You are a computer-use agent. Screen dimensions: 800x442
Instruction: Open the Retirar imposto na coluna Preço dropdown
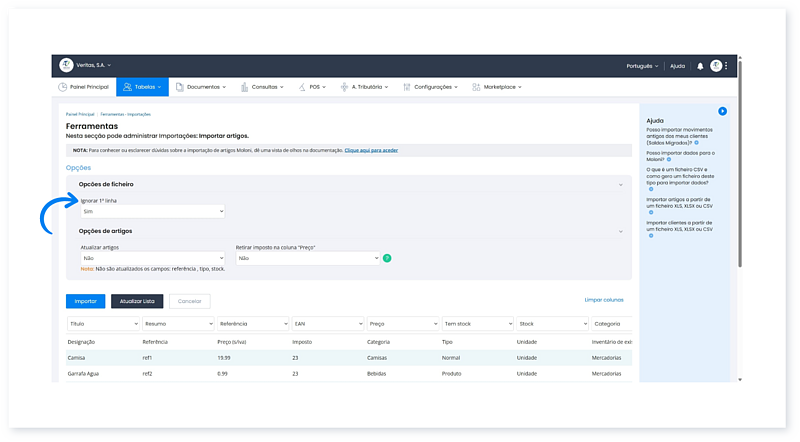point(307,258)
